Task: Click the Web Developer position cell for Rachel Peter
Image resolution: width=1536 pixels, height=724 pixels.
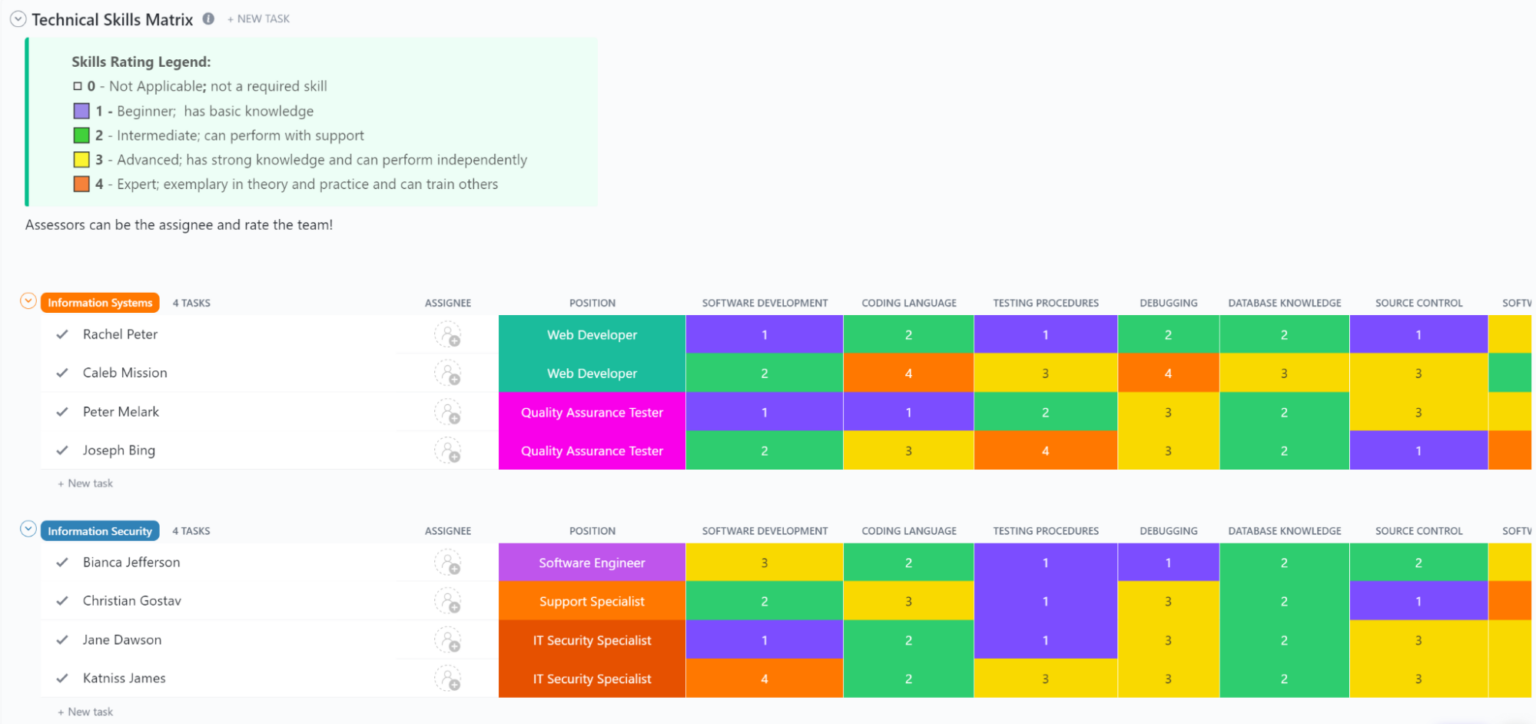Action: point(591,335)
